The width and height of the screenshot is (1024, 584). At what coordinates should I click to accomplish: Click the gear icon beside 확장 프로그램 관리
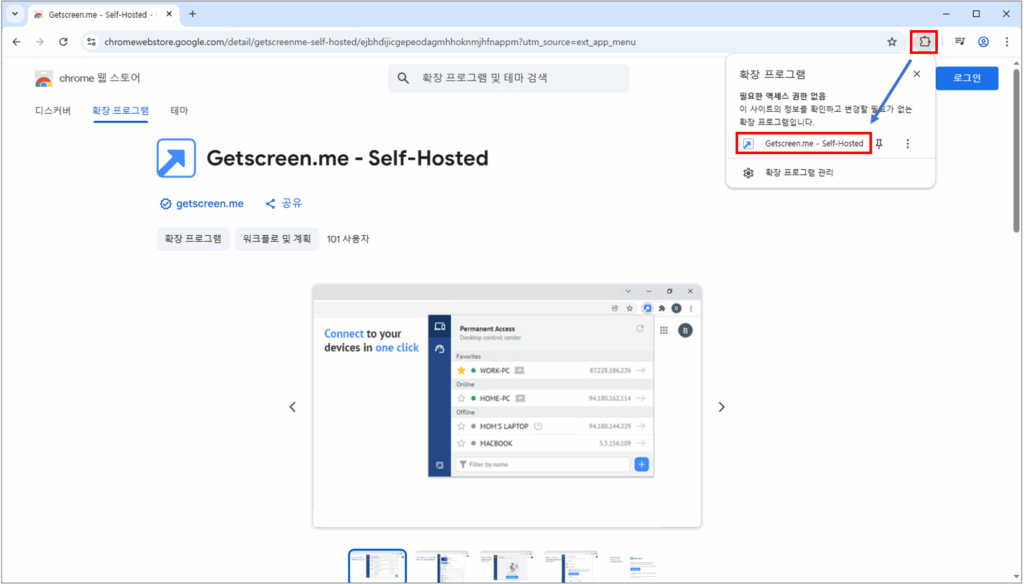pos(748,173)
